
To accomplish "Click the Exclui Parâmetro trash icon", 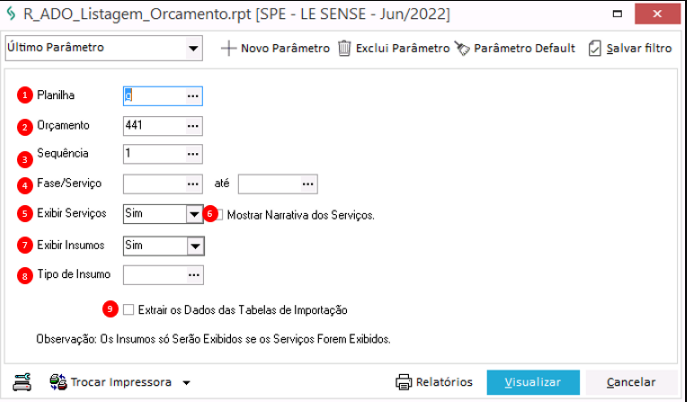I will [x=344, y=48].
